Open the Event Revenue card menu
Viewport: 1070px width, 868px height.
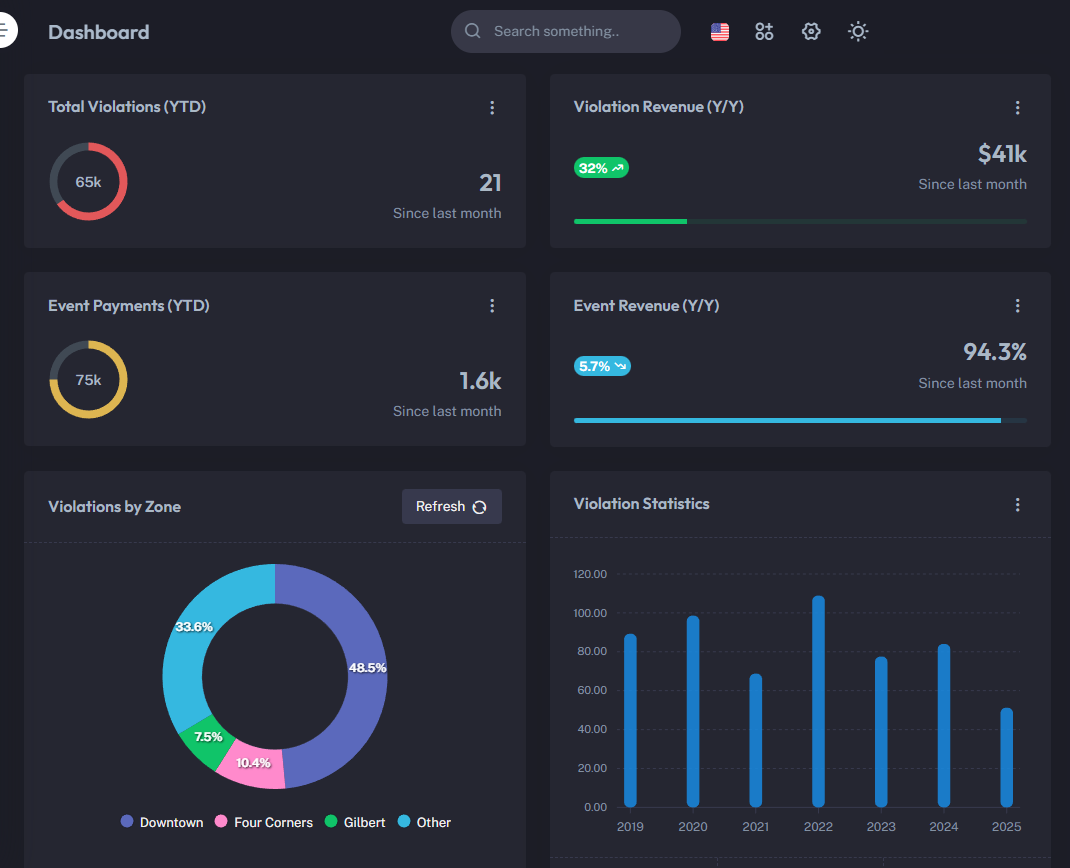pos(1018,305)
